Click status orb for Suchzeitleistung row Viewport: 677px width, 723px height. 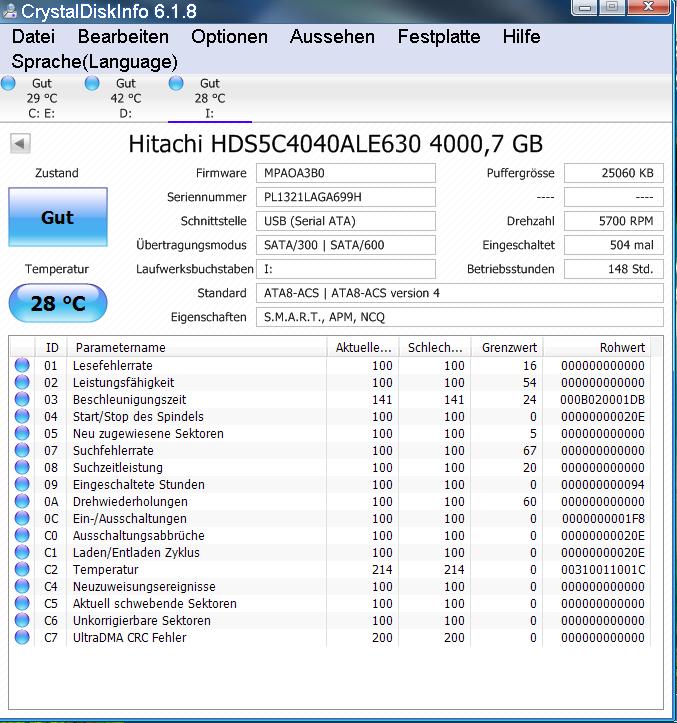22,468
